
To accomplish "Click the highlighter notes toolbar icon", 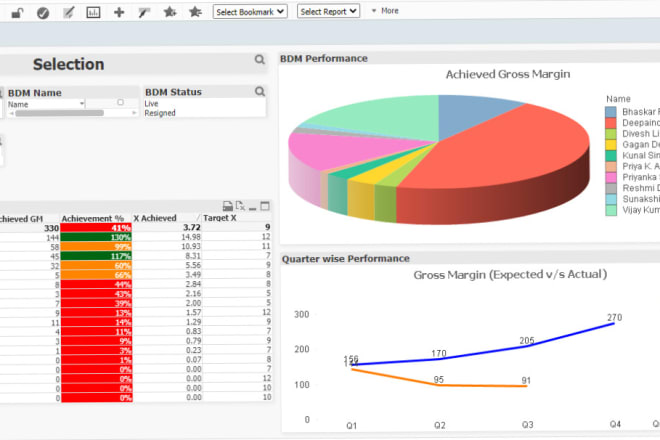I will [144, 13].
